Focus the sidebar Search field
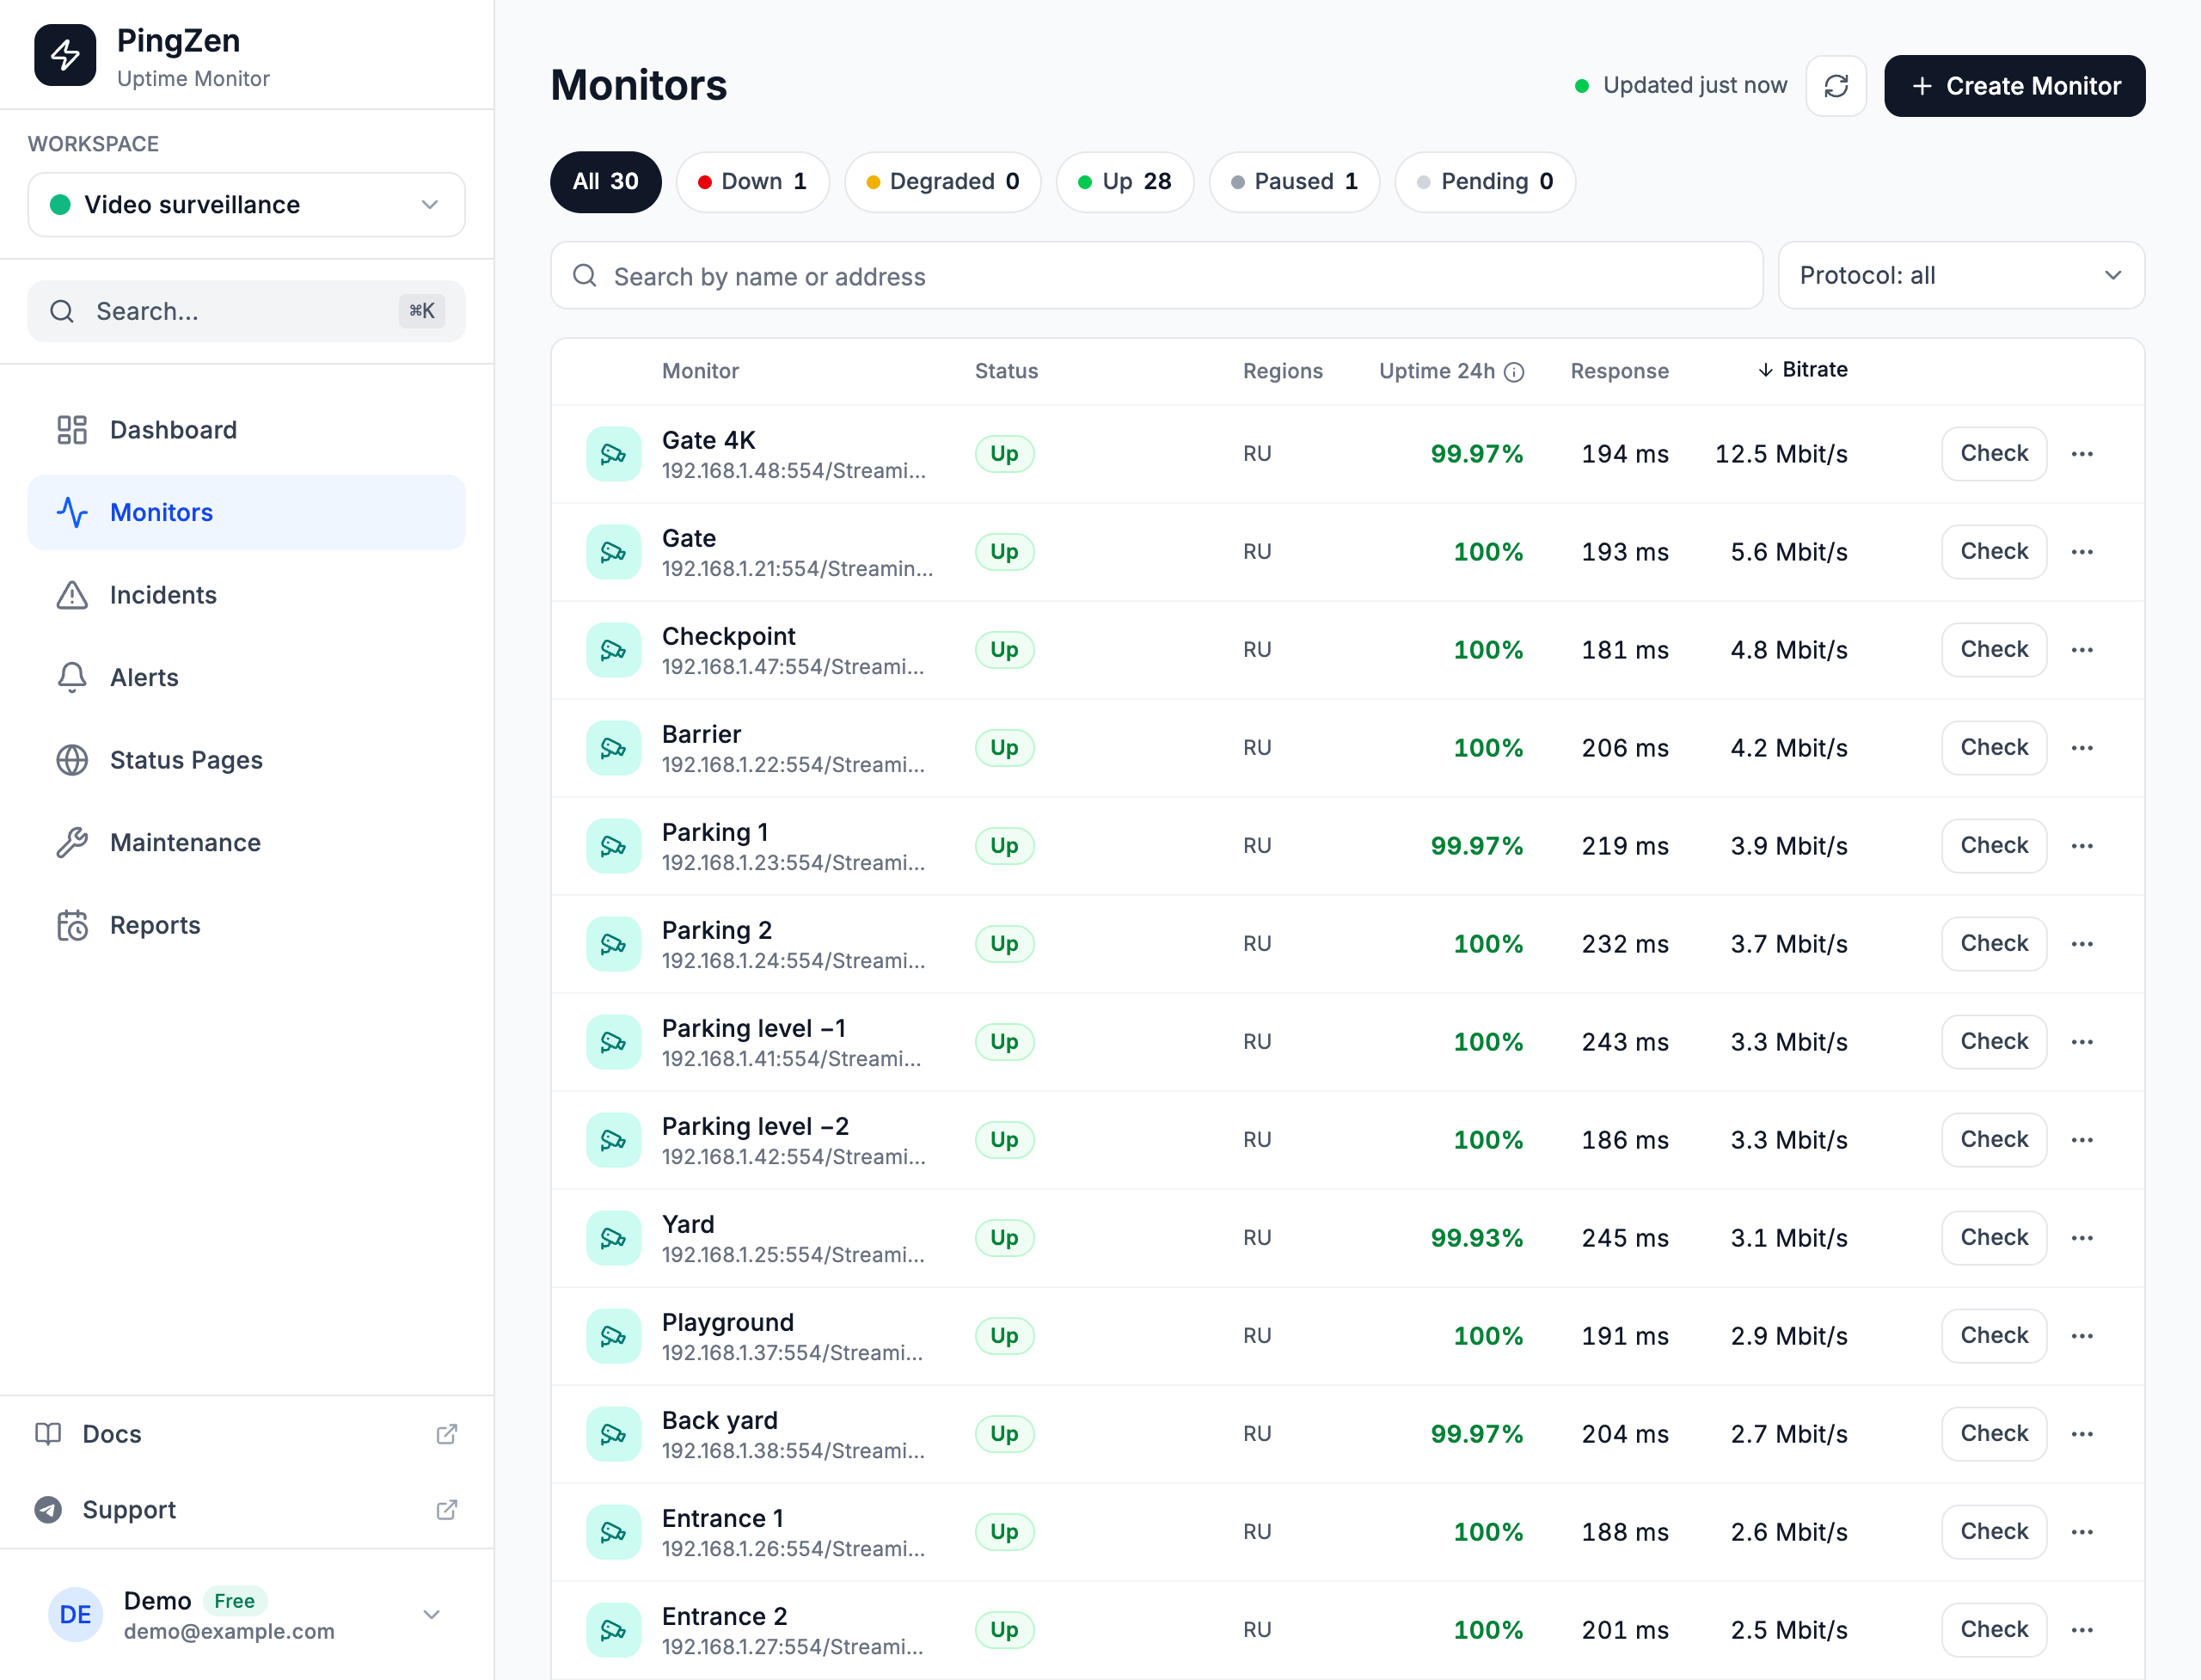 246,312
